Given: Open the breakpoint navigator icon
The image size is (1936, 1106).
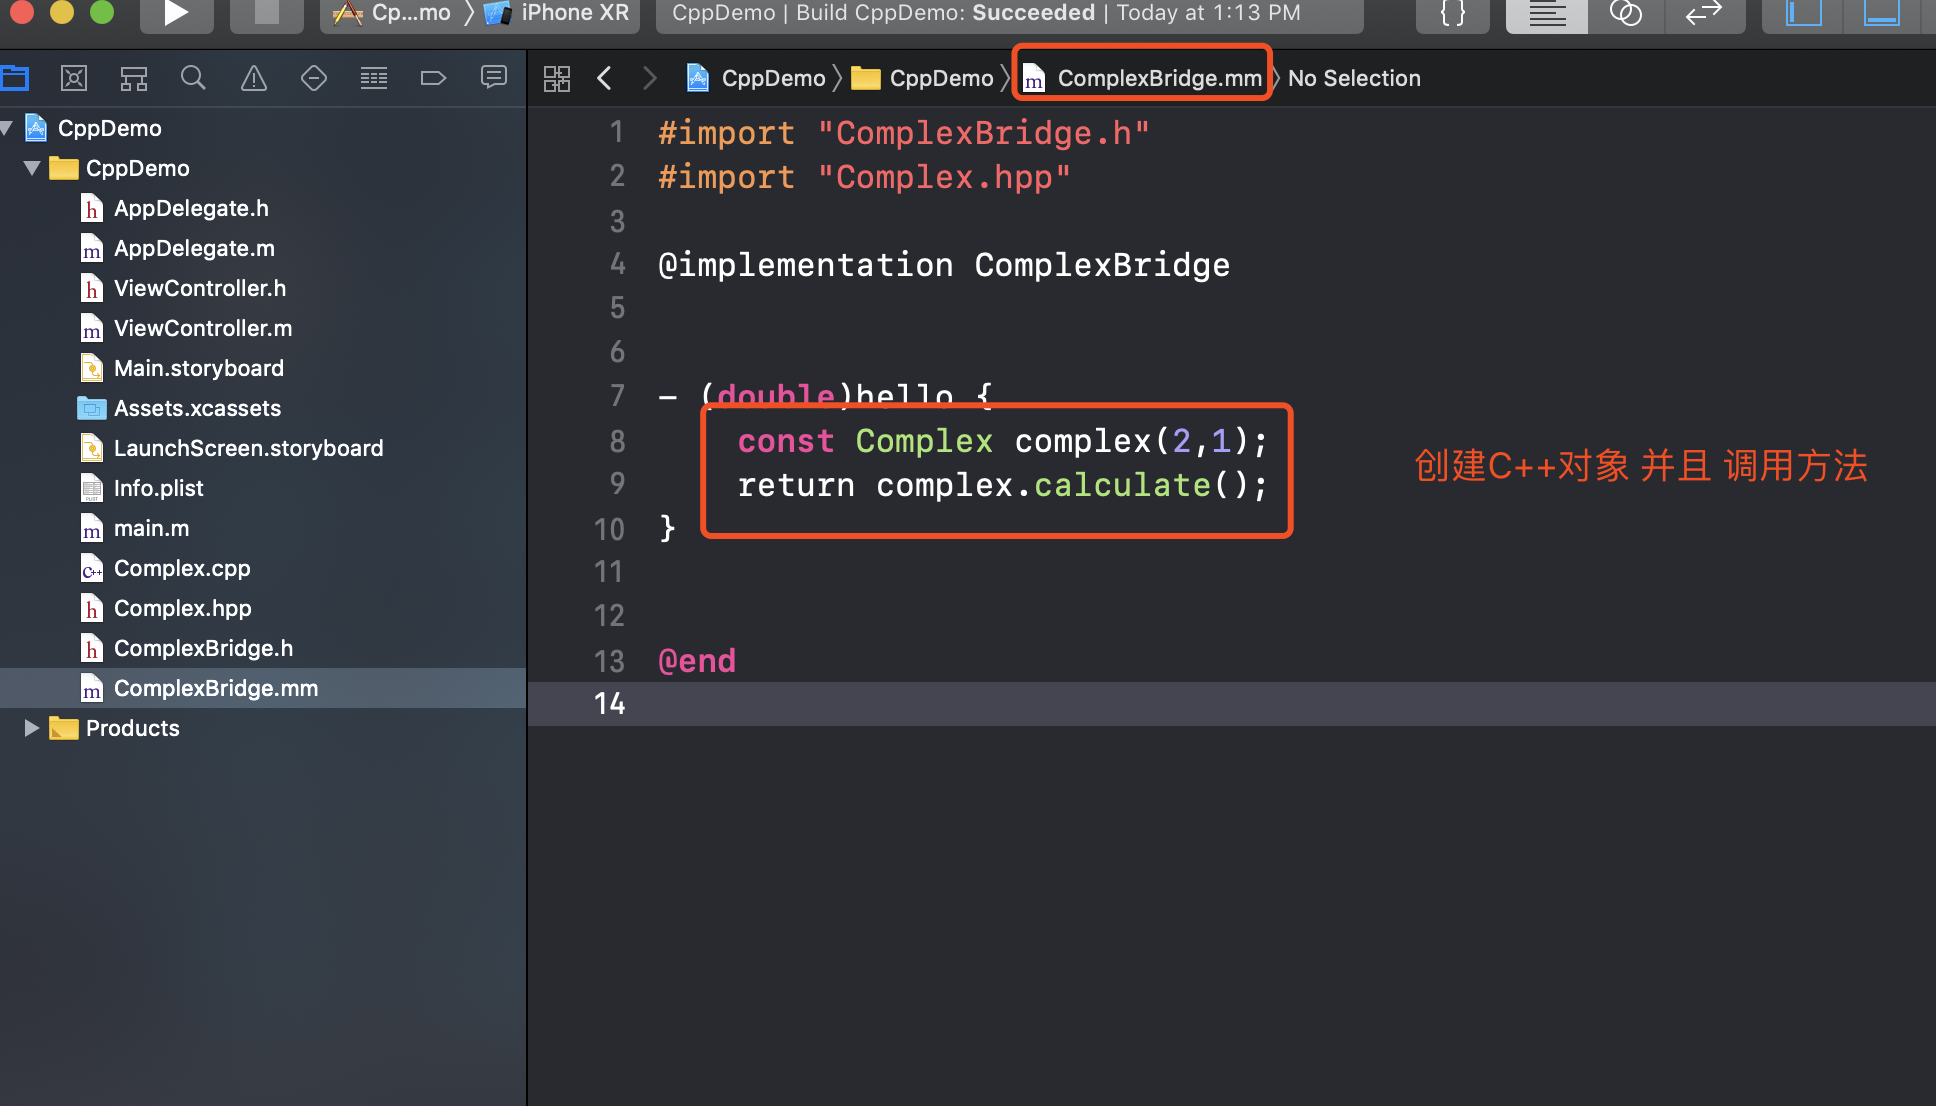Looking at the screenshot, I should [433, 78].
